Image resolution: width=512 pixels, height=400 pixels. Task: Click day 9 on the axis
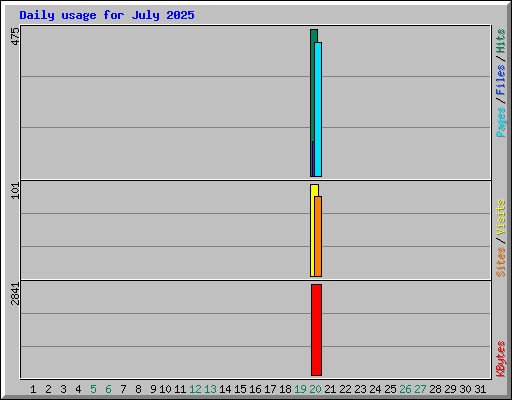point(153,389)
